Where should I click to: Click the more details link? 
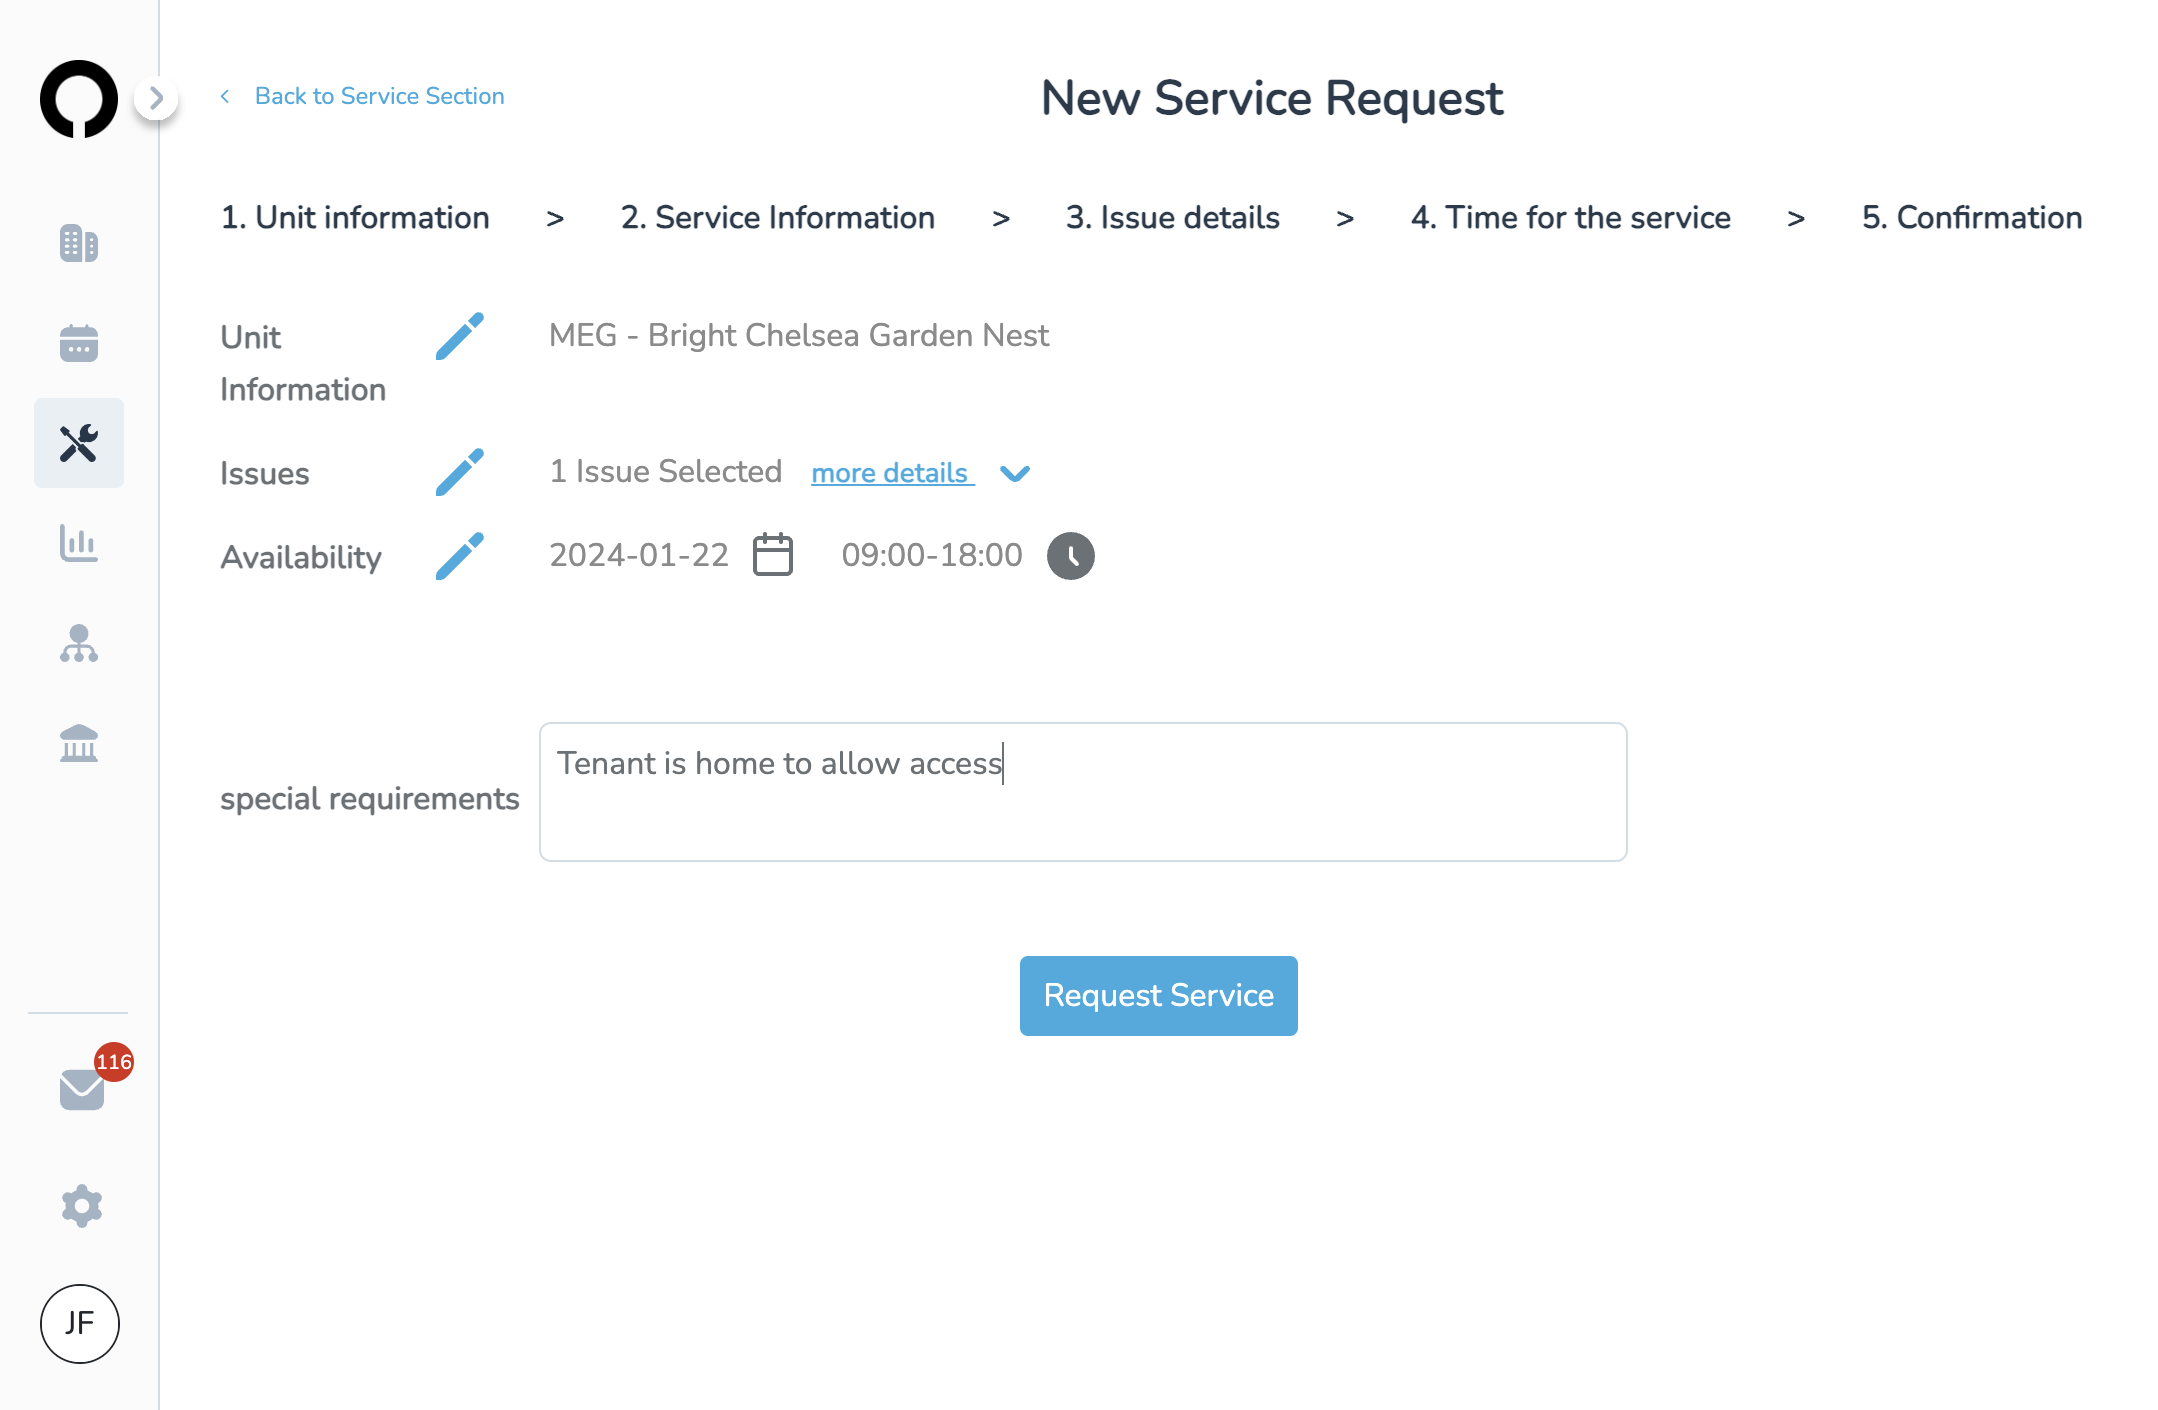coord(892,472)
